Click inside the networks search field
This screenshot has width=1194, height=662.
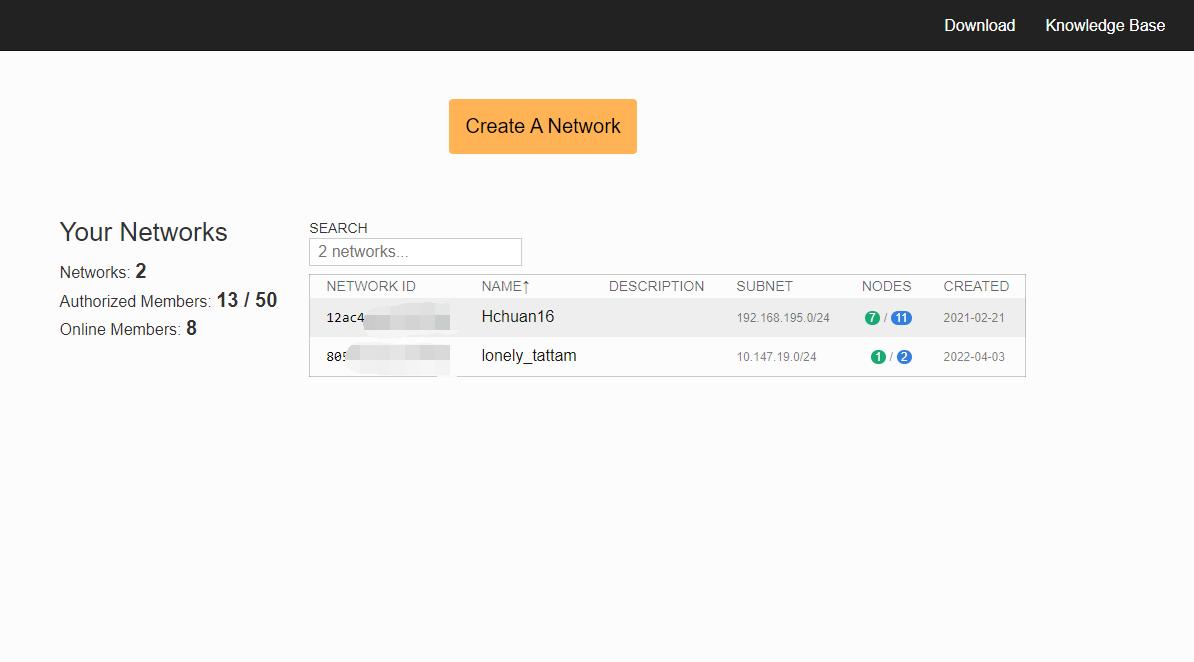[x=414, y=251]
